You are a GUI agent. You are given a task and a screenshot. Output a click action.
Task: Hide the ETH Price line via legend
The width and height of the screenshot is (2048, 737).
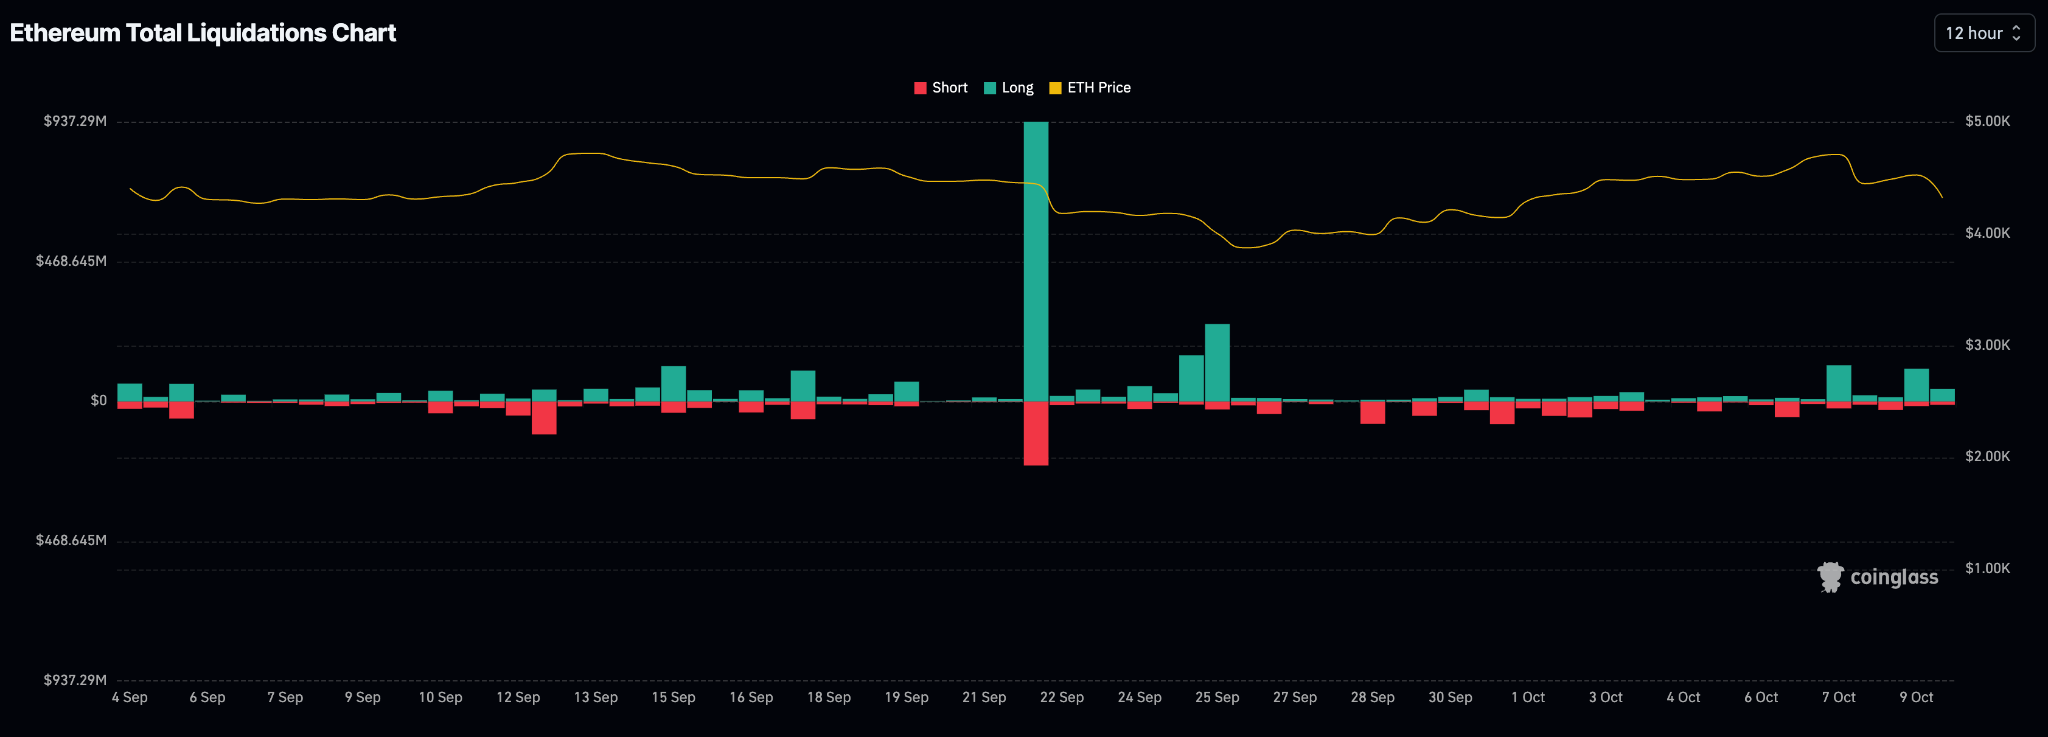[1098, 88]
